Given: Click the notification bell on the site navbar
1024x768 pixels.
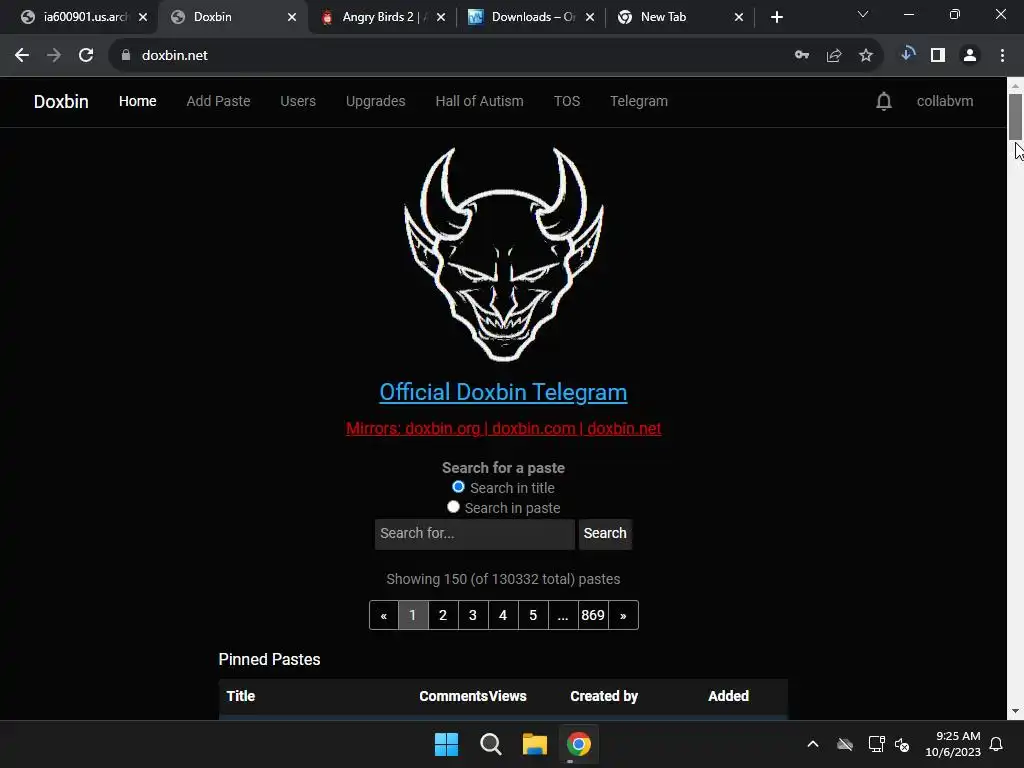Looking at the screenshot, I should [x=884, y=101].
